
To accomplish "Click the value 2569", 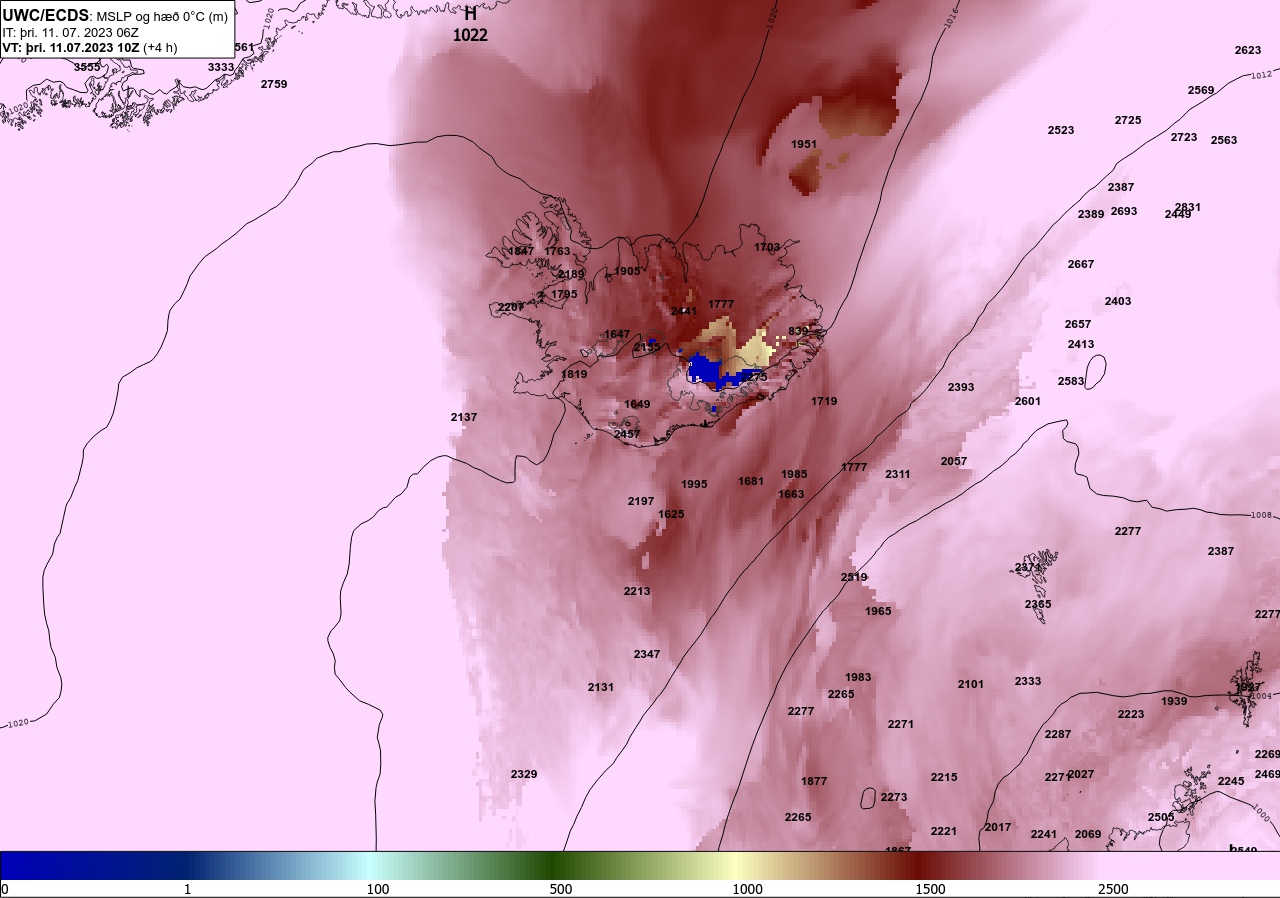I will [x=1201, y=90].
